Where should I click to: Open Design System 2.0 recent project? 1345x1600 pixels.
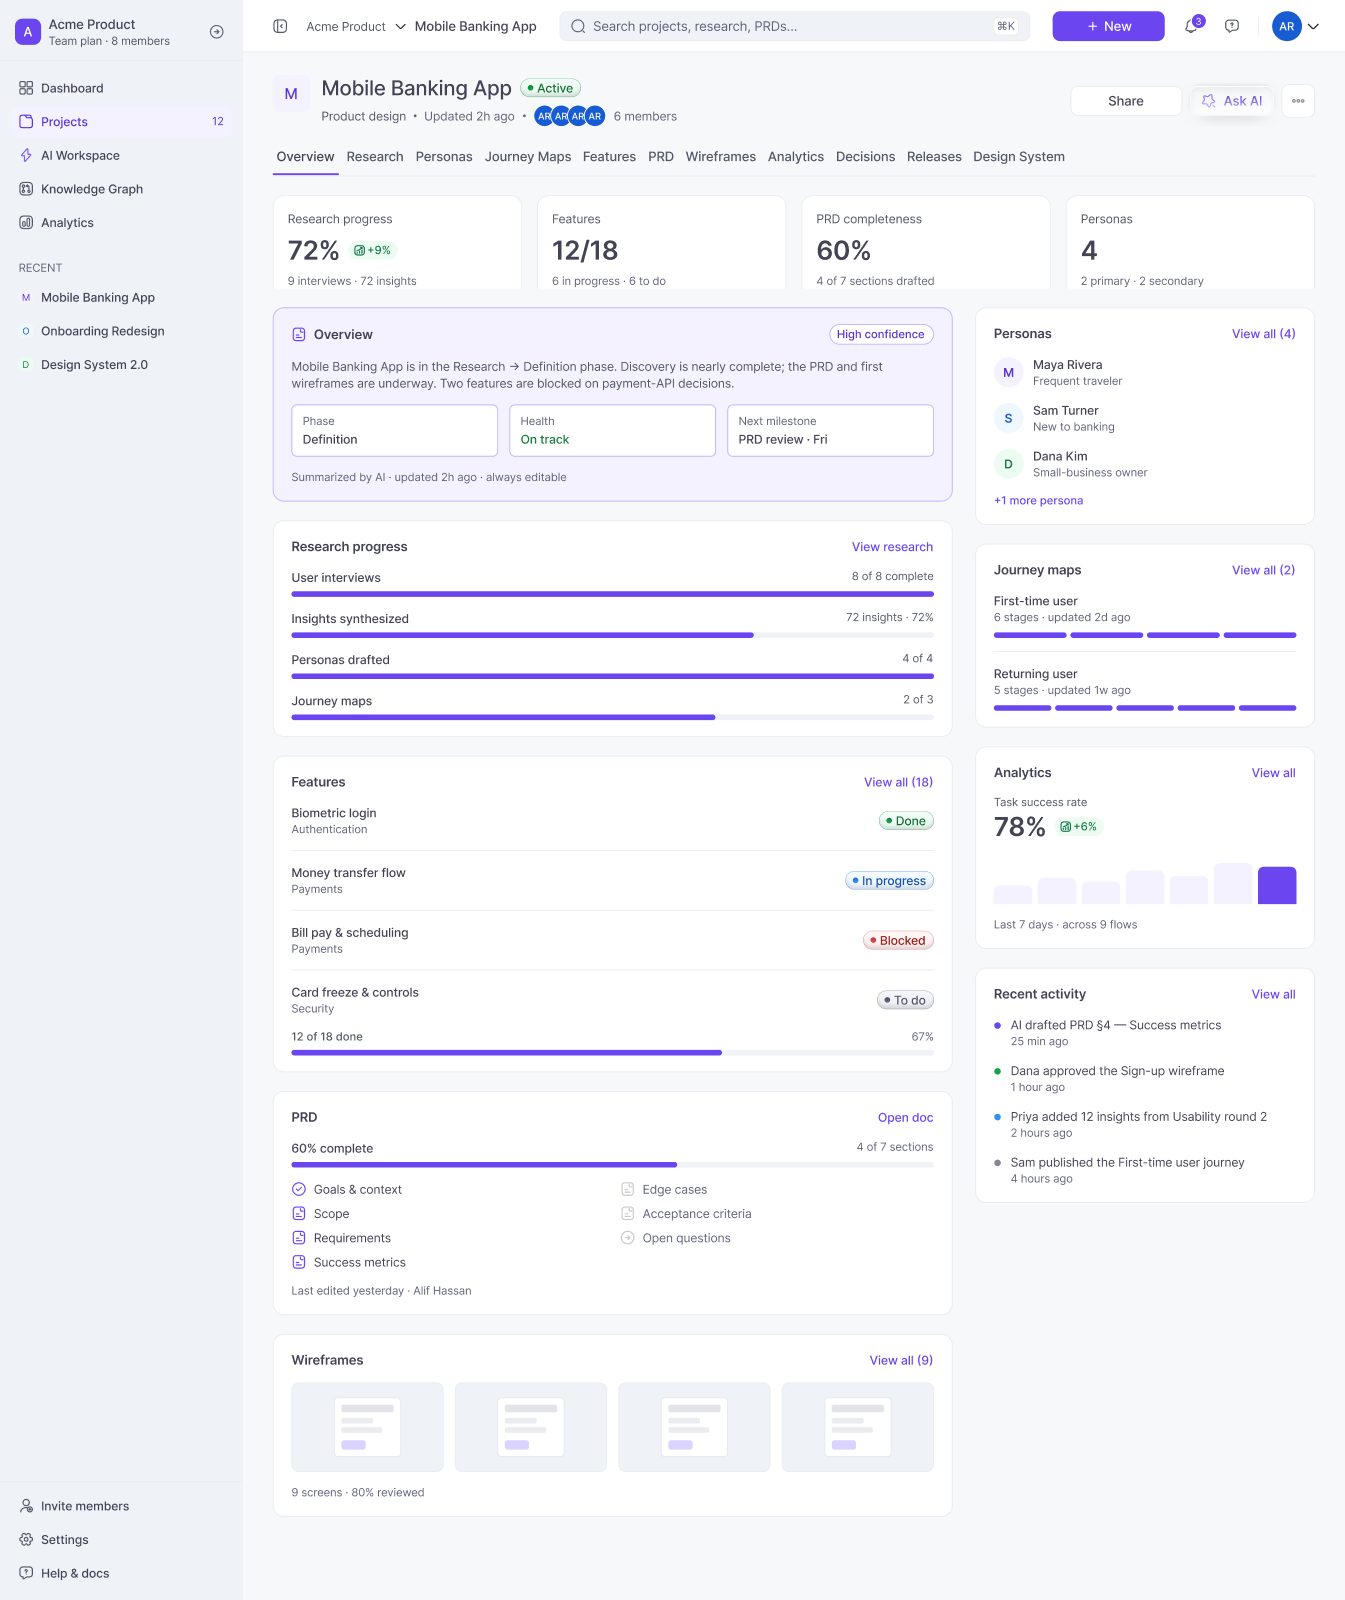point(94,365)
